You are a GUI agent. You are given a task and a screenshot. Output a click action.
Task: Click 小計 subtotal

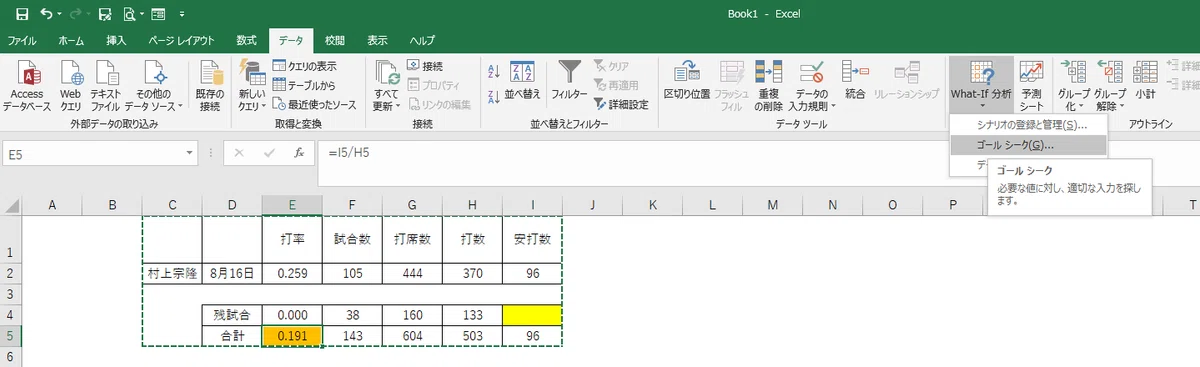point(1145,80)
